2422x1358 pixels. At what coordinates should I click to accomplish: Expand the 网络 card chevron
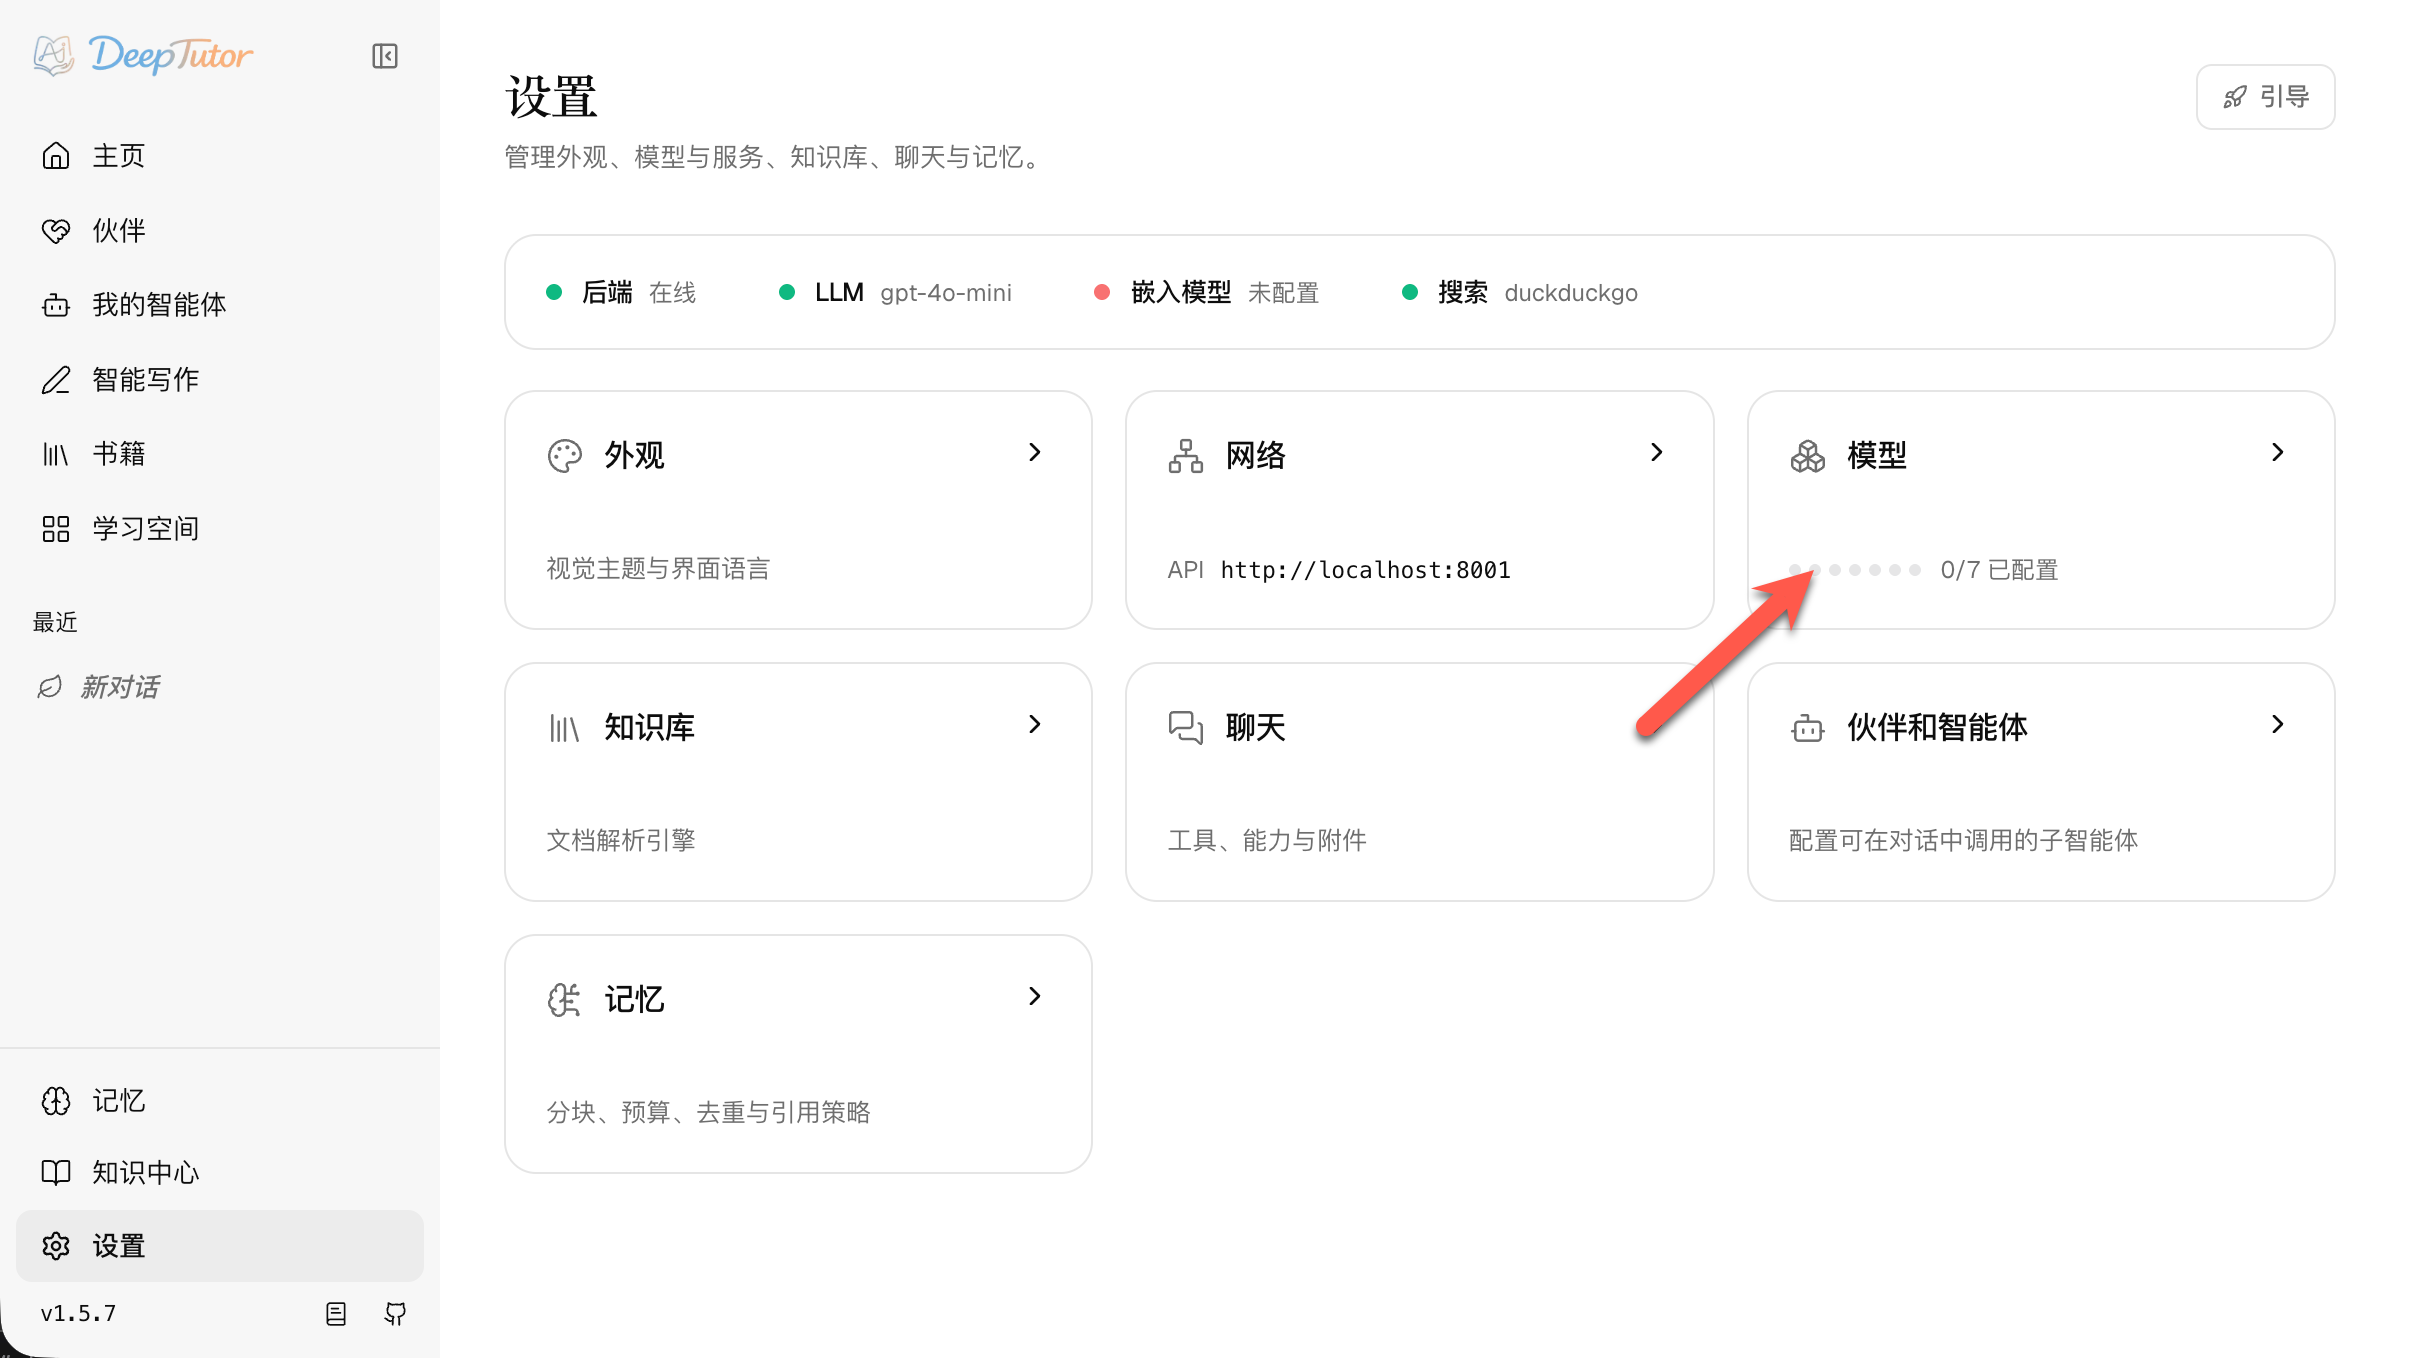point(1657,452)
